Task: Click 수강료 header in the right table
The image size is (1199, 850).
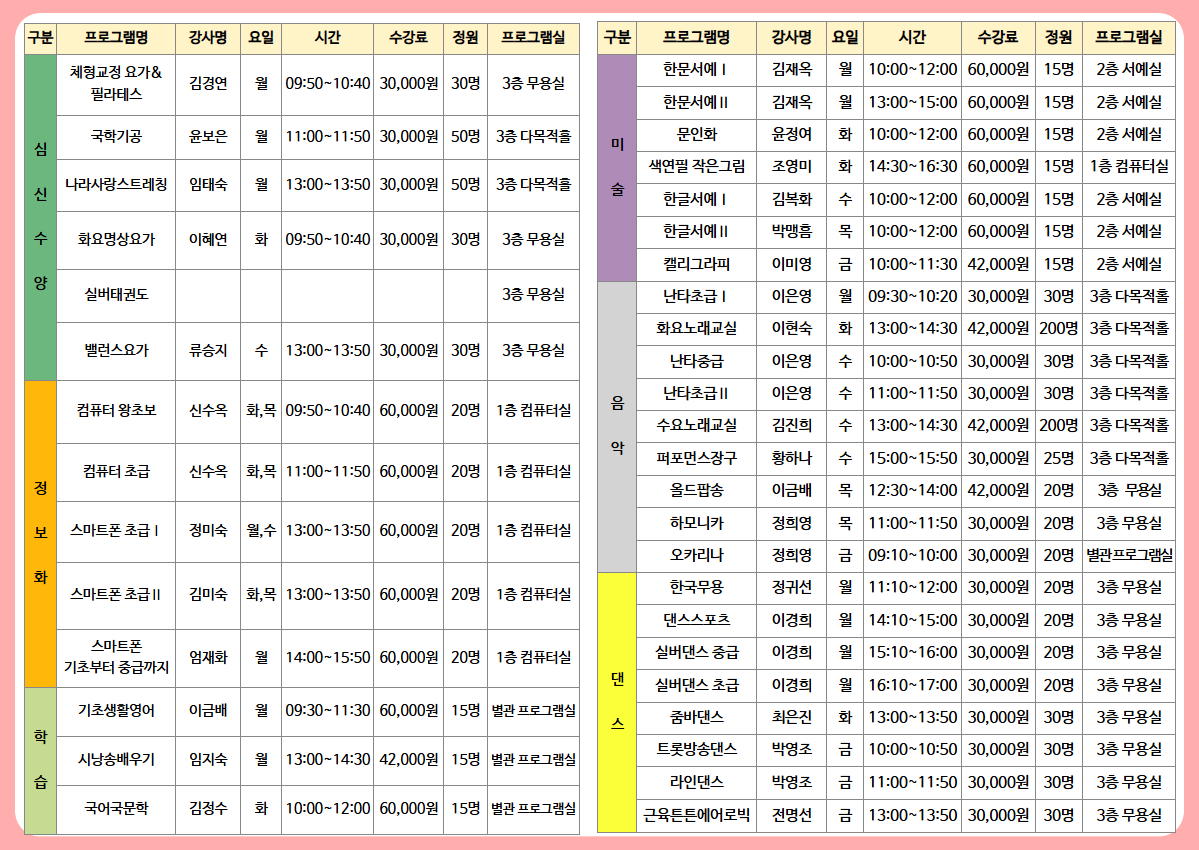Action: [x=998, y=38]
